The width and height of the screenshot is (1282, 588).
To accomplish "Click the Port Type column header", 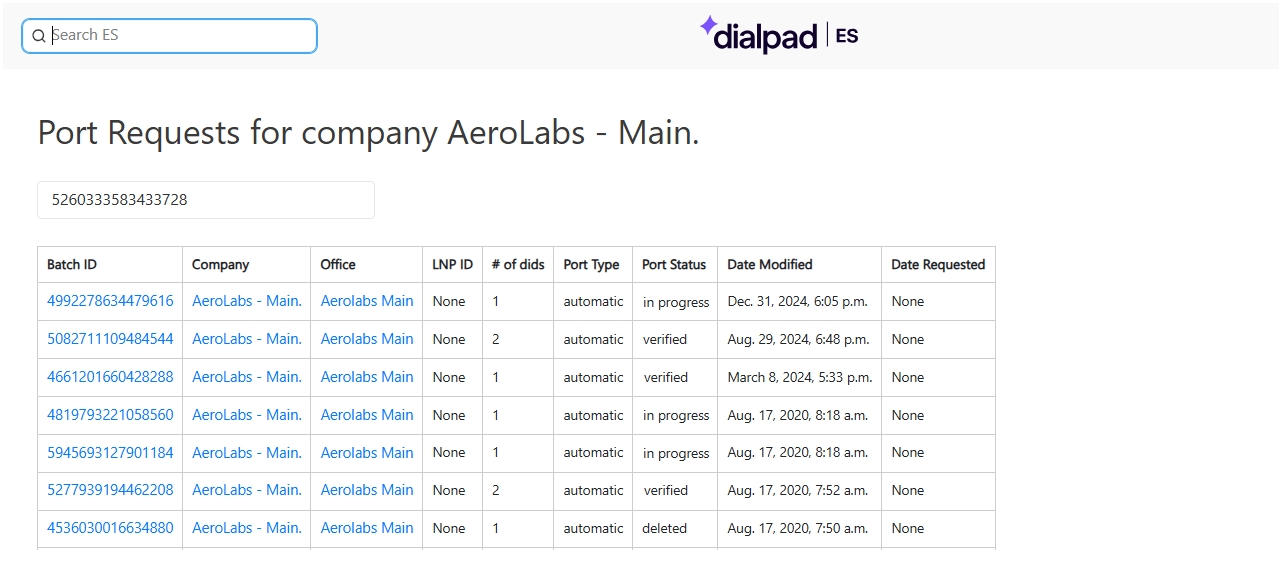I will tap(591, 265).
